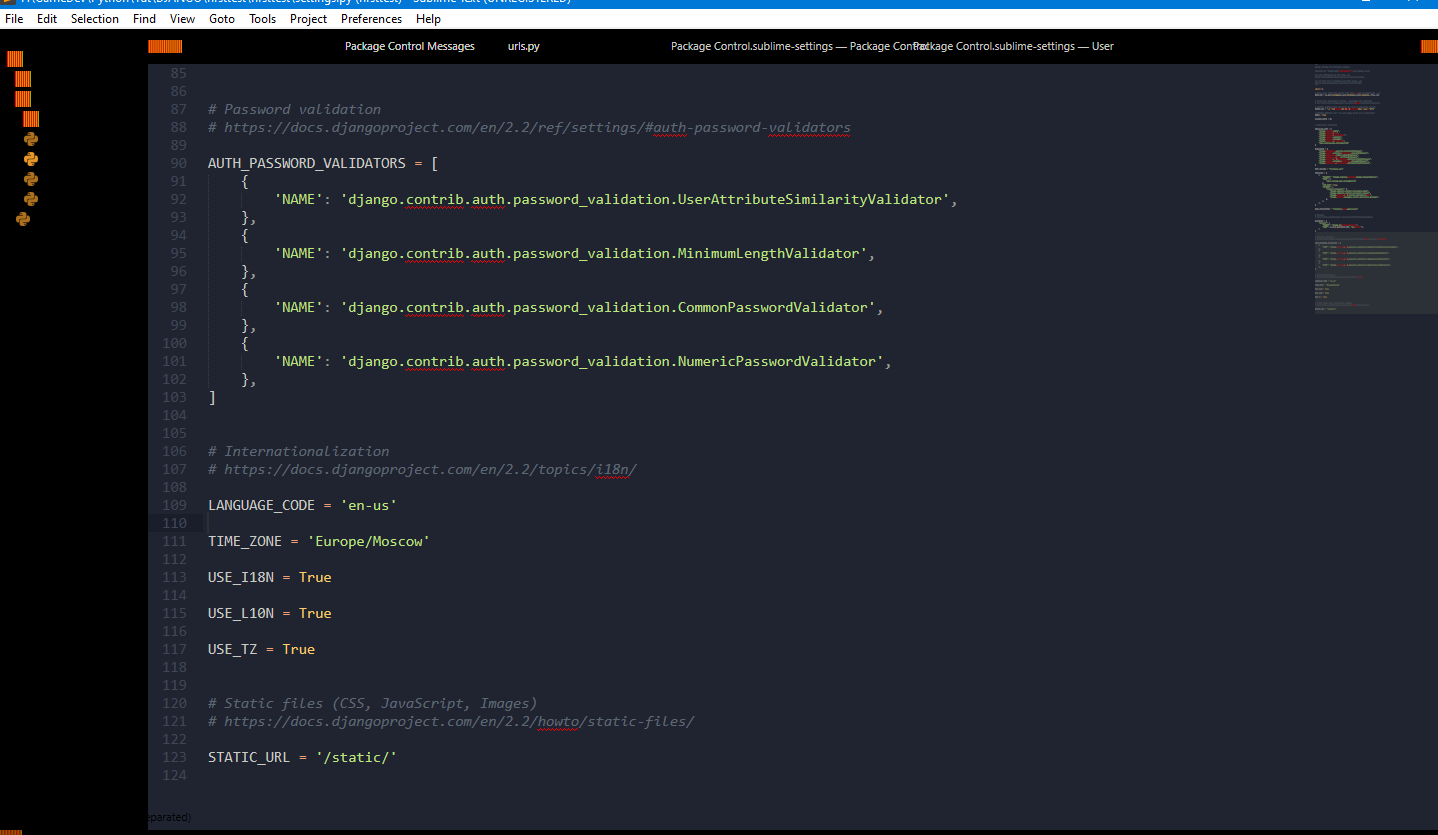Open the top folder icon in the sidebar
This screenshot has width=1438, height=835.
[14, 61]
